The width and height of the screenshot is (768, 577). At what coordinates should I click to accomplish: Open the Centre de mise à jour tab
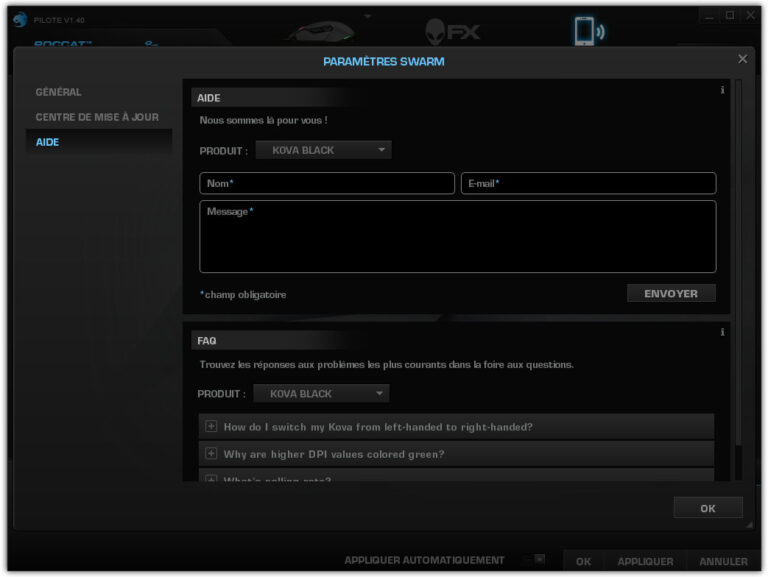(x=97, y=117)
